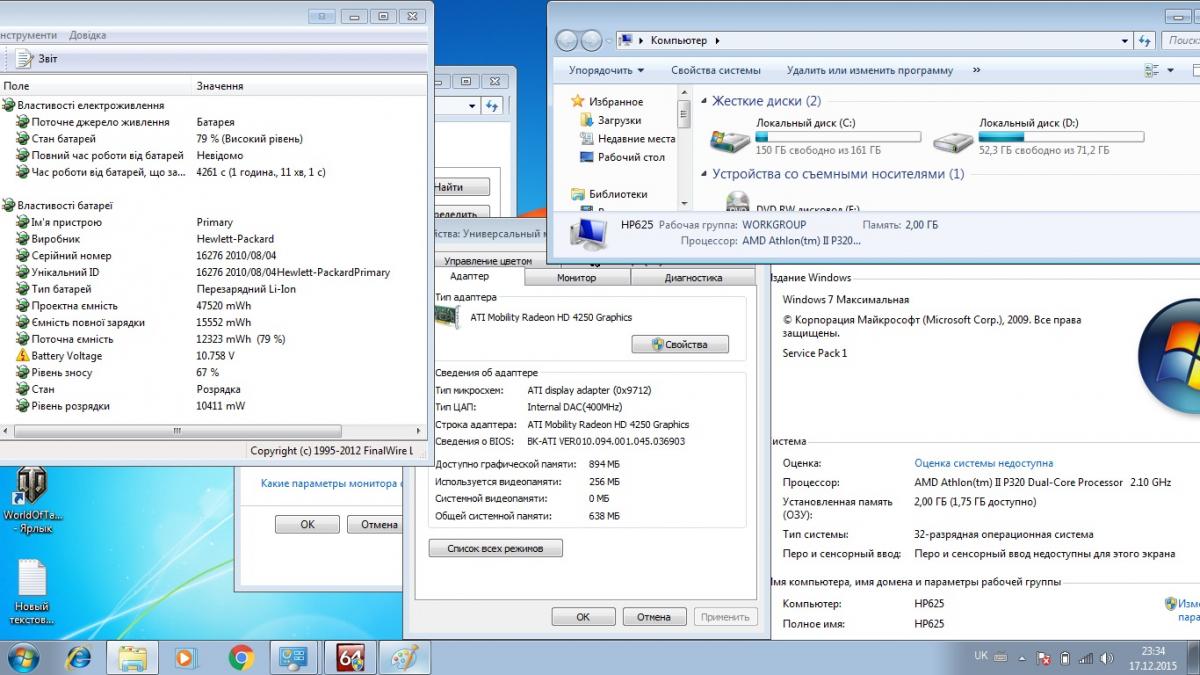Open Windows Explorer from the taskbar
Viewport: 1200px width, 675px height.
[x=133, y=657]
